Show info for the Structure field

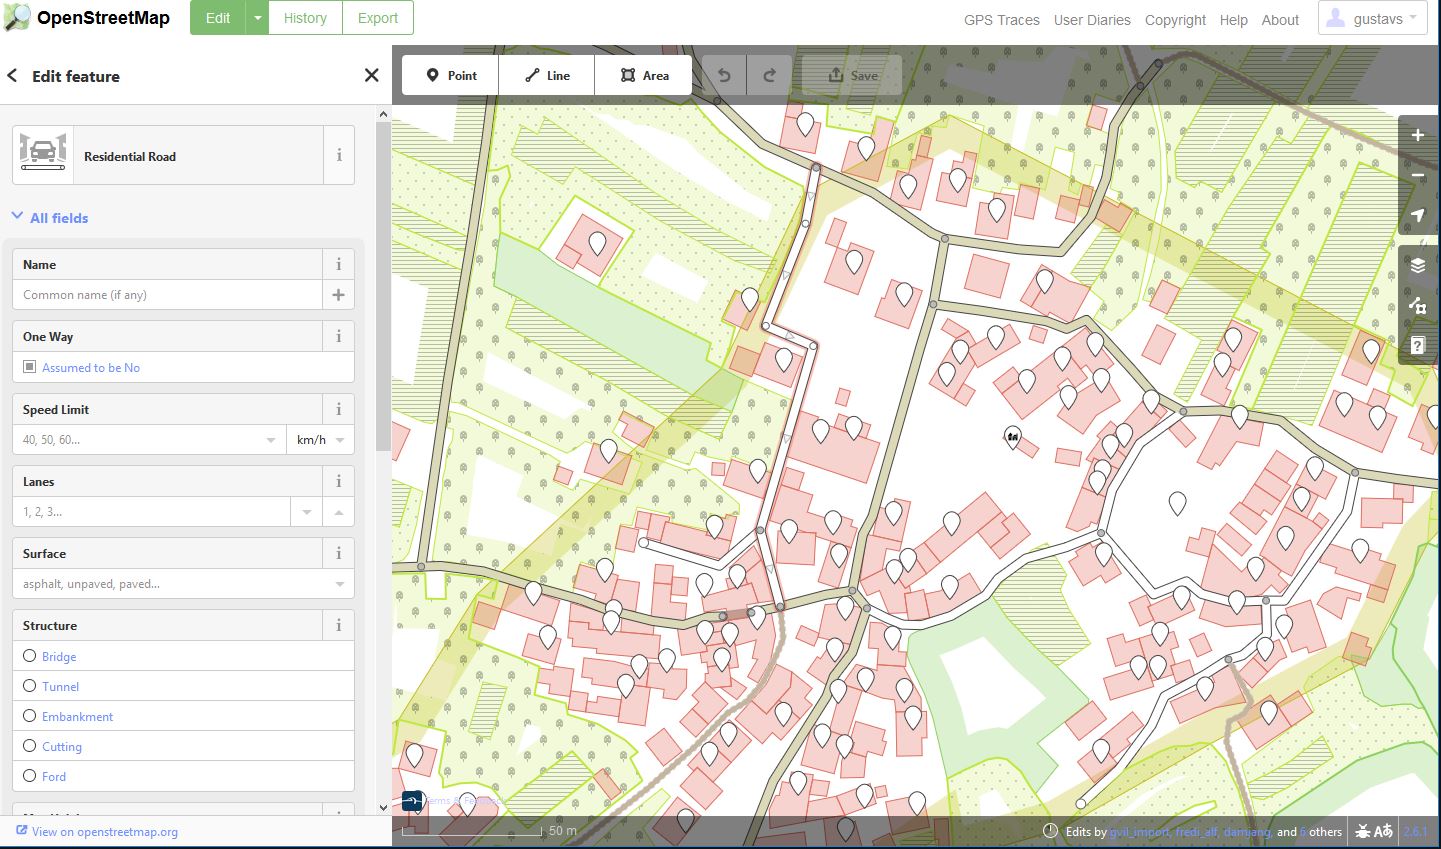click(x=339, y=625)
